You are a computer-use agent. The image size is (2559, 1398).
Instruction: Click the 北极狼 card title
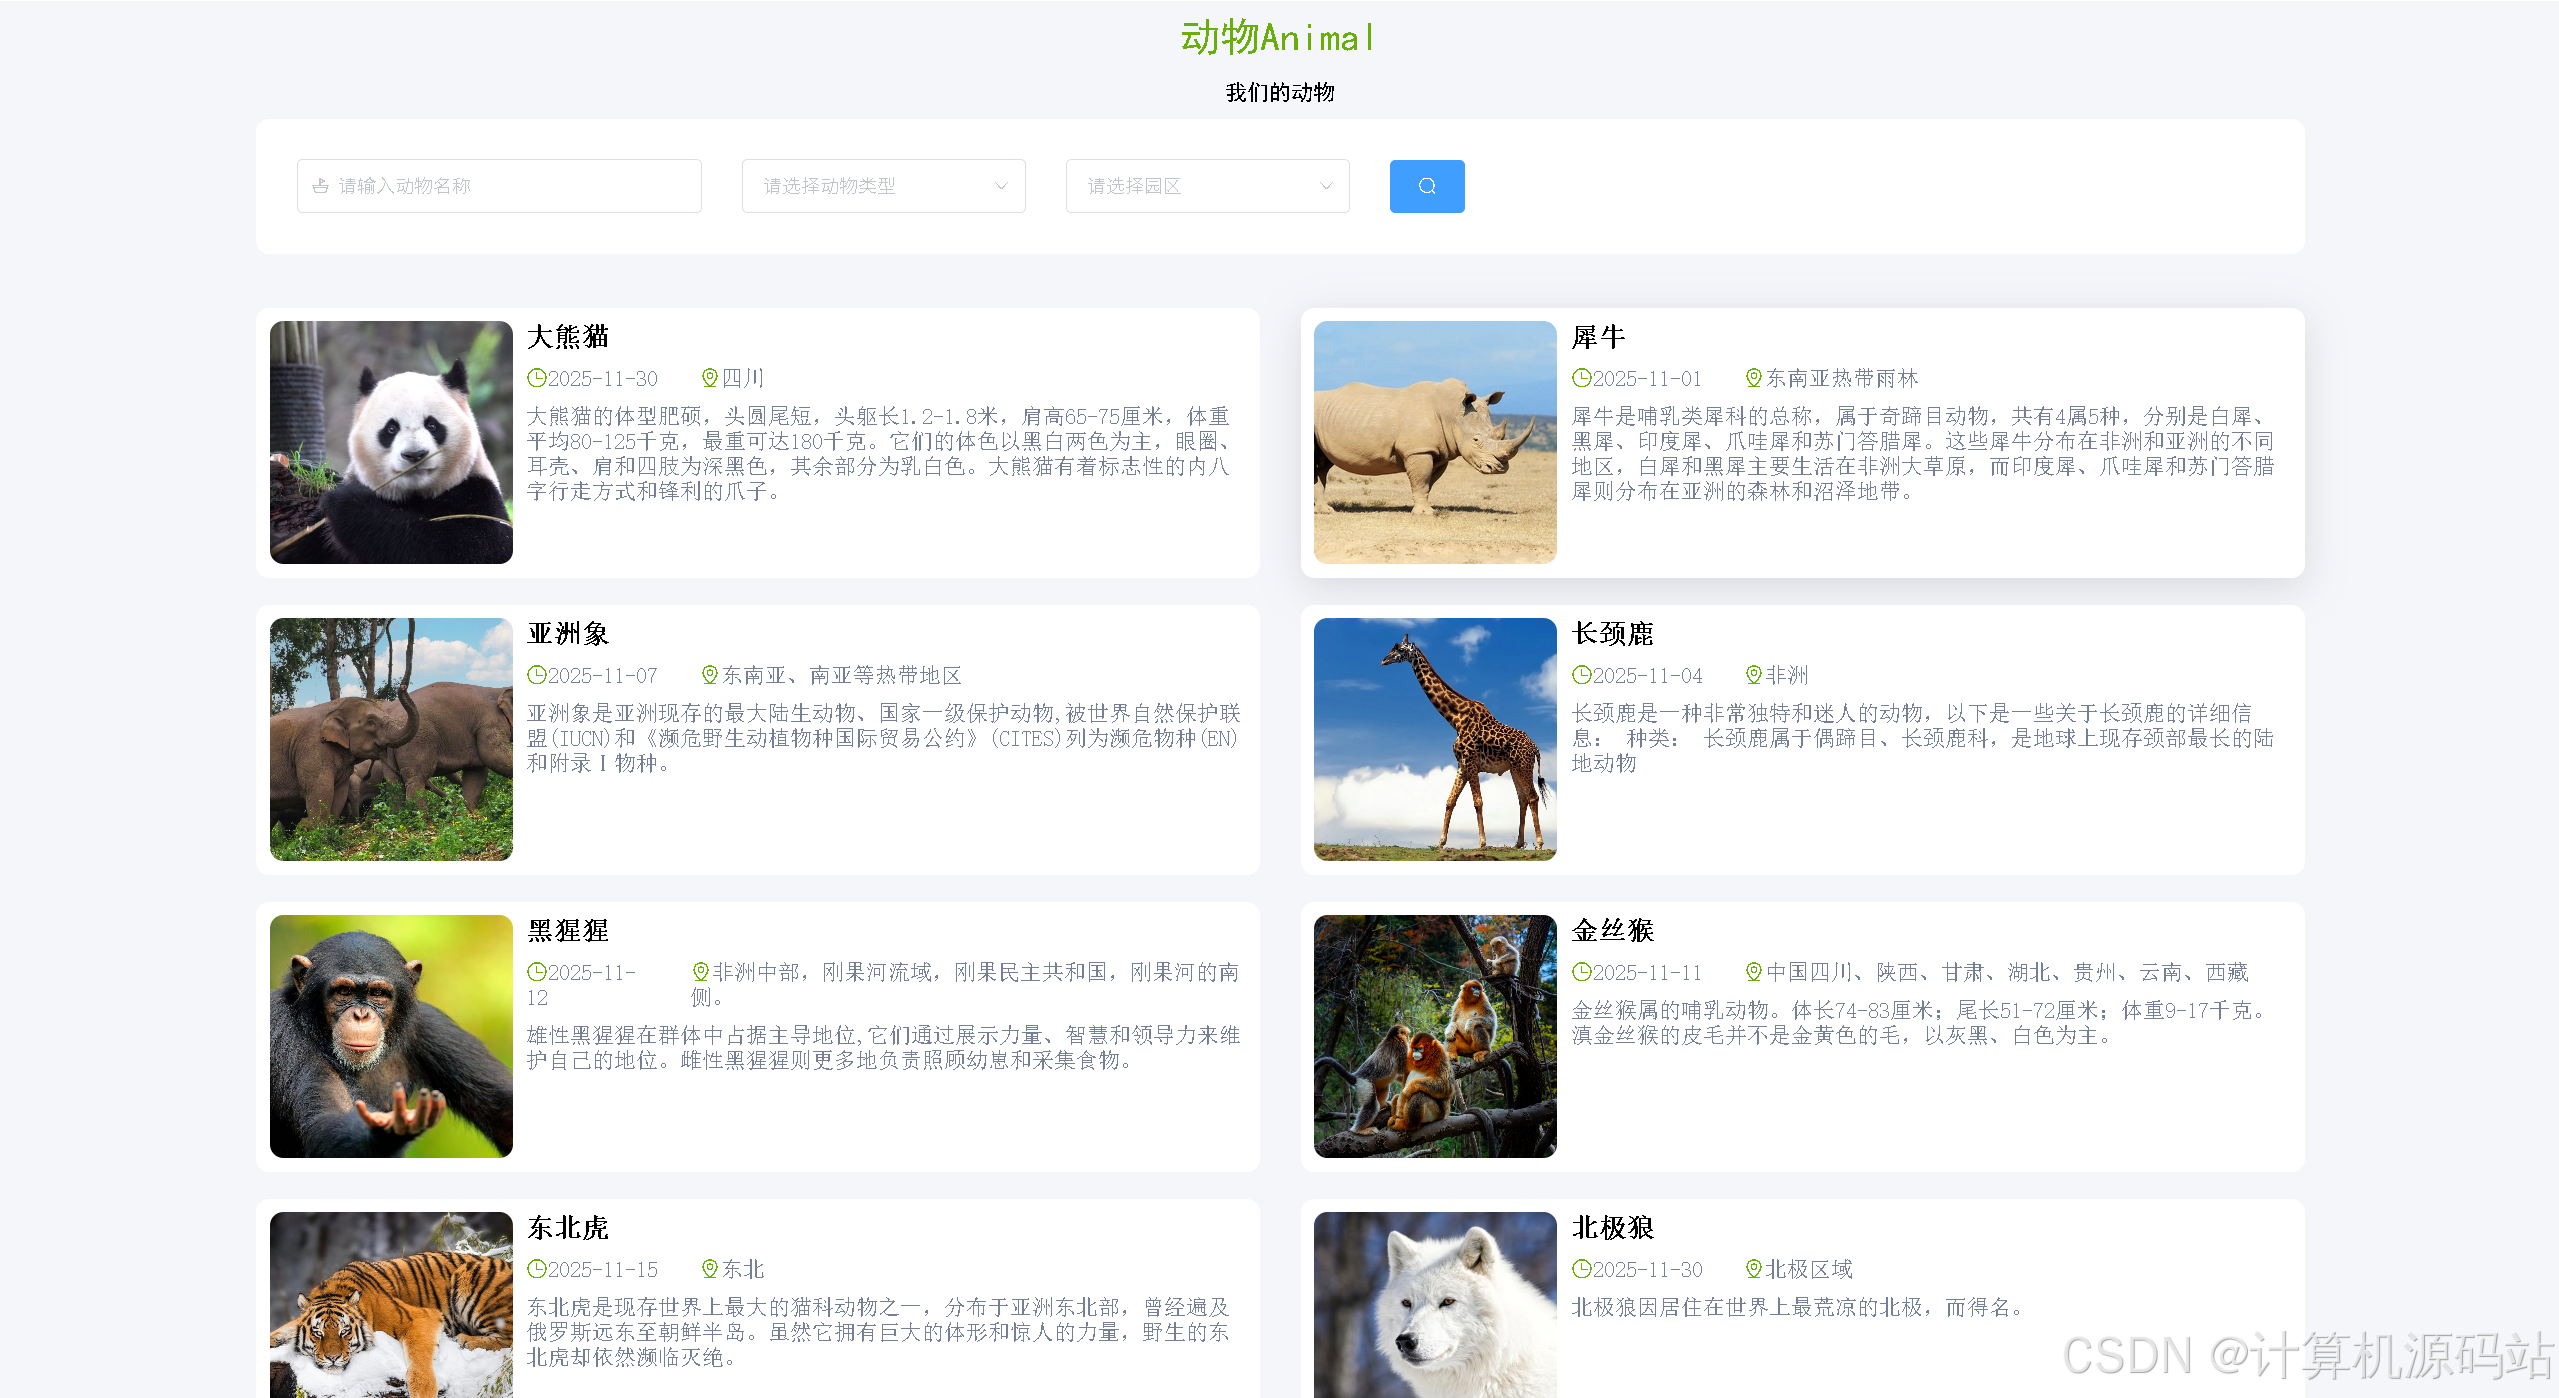coord(1612,1228)
